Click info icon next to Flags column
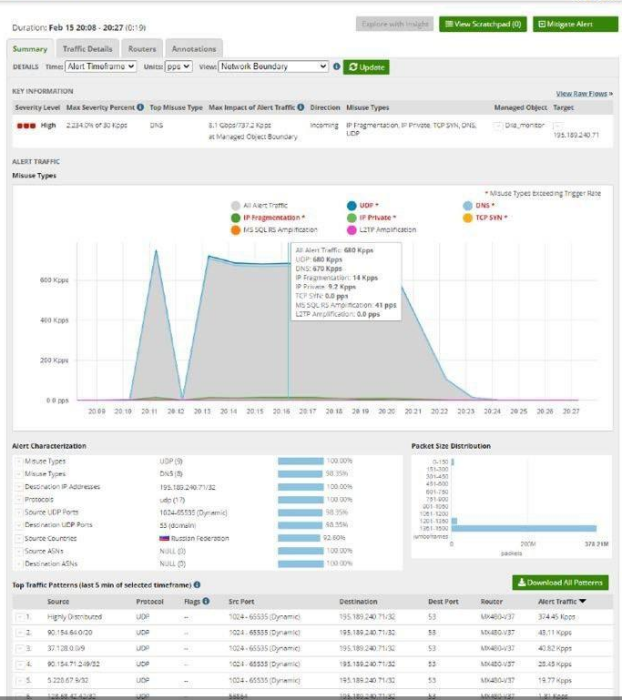This screenshot has height=700, width=622. (206, 601)
